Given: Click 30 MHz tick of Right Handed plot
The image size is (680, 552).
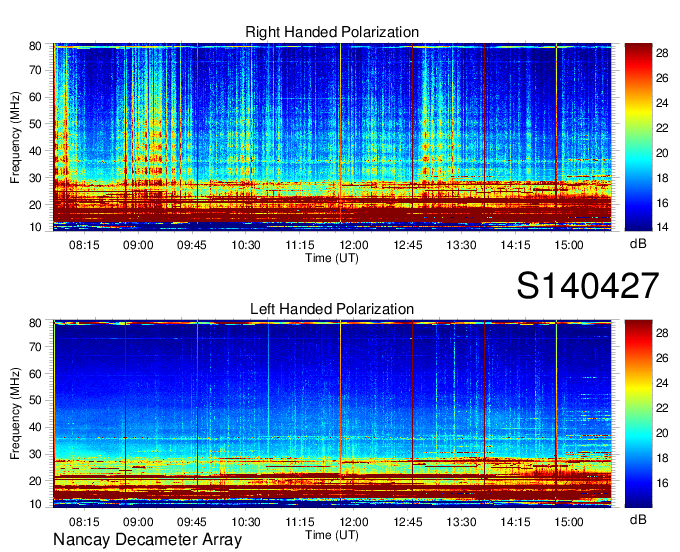Looking at the screenshot, I should (x=35, y=178).
